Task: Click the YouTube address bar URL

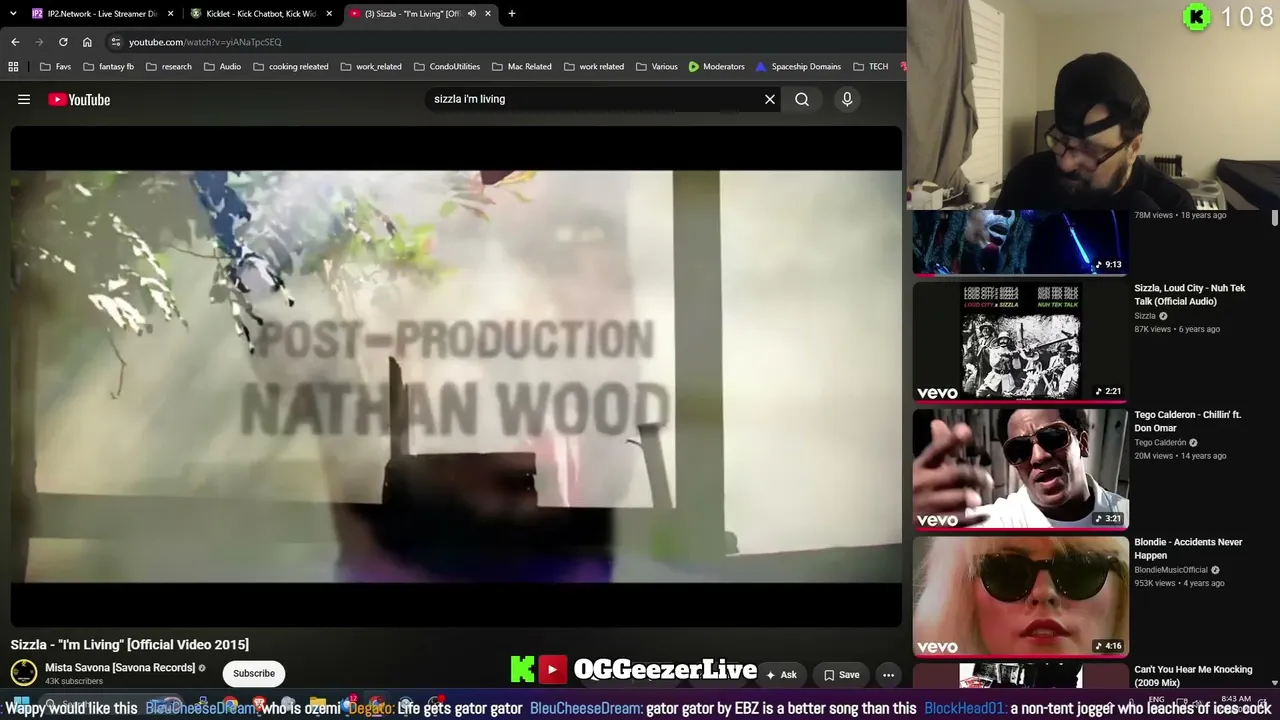Action: pos(205,42)
